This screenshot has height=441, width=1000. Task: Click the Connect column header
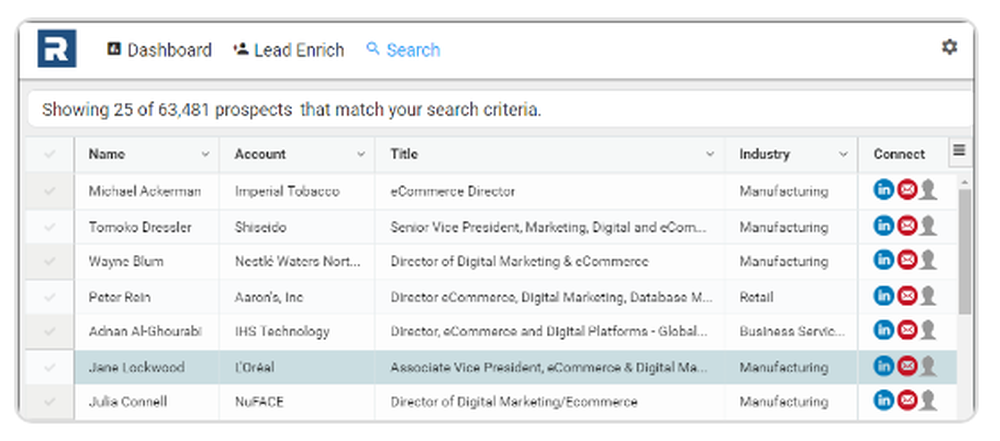click(899, 154)
